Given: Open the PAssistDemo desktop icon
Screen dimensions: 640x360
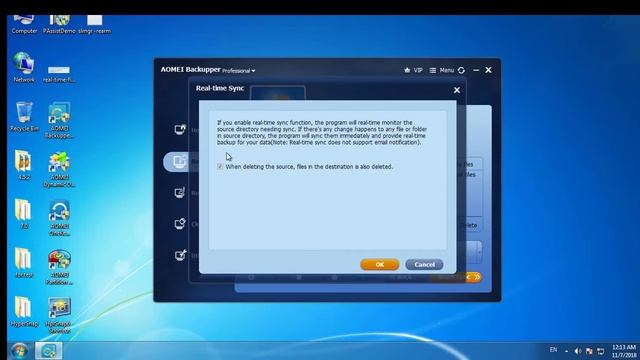Looking at the screenshot, I should (x=59, y=24).
